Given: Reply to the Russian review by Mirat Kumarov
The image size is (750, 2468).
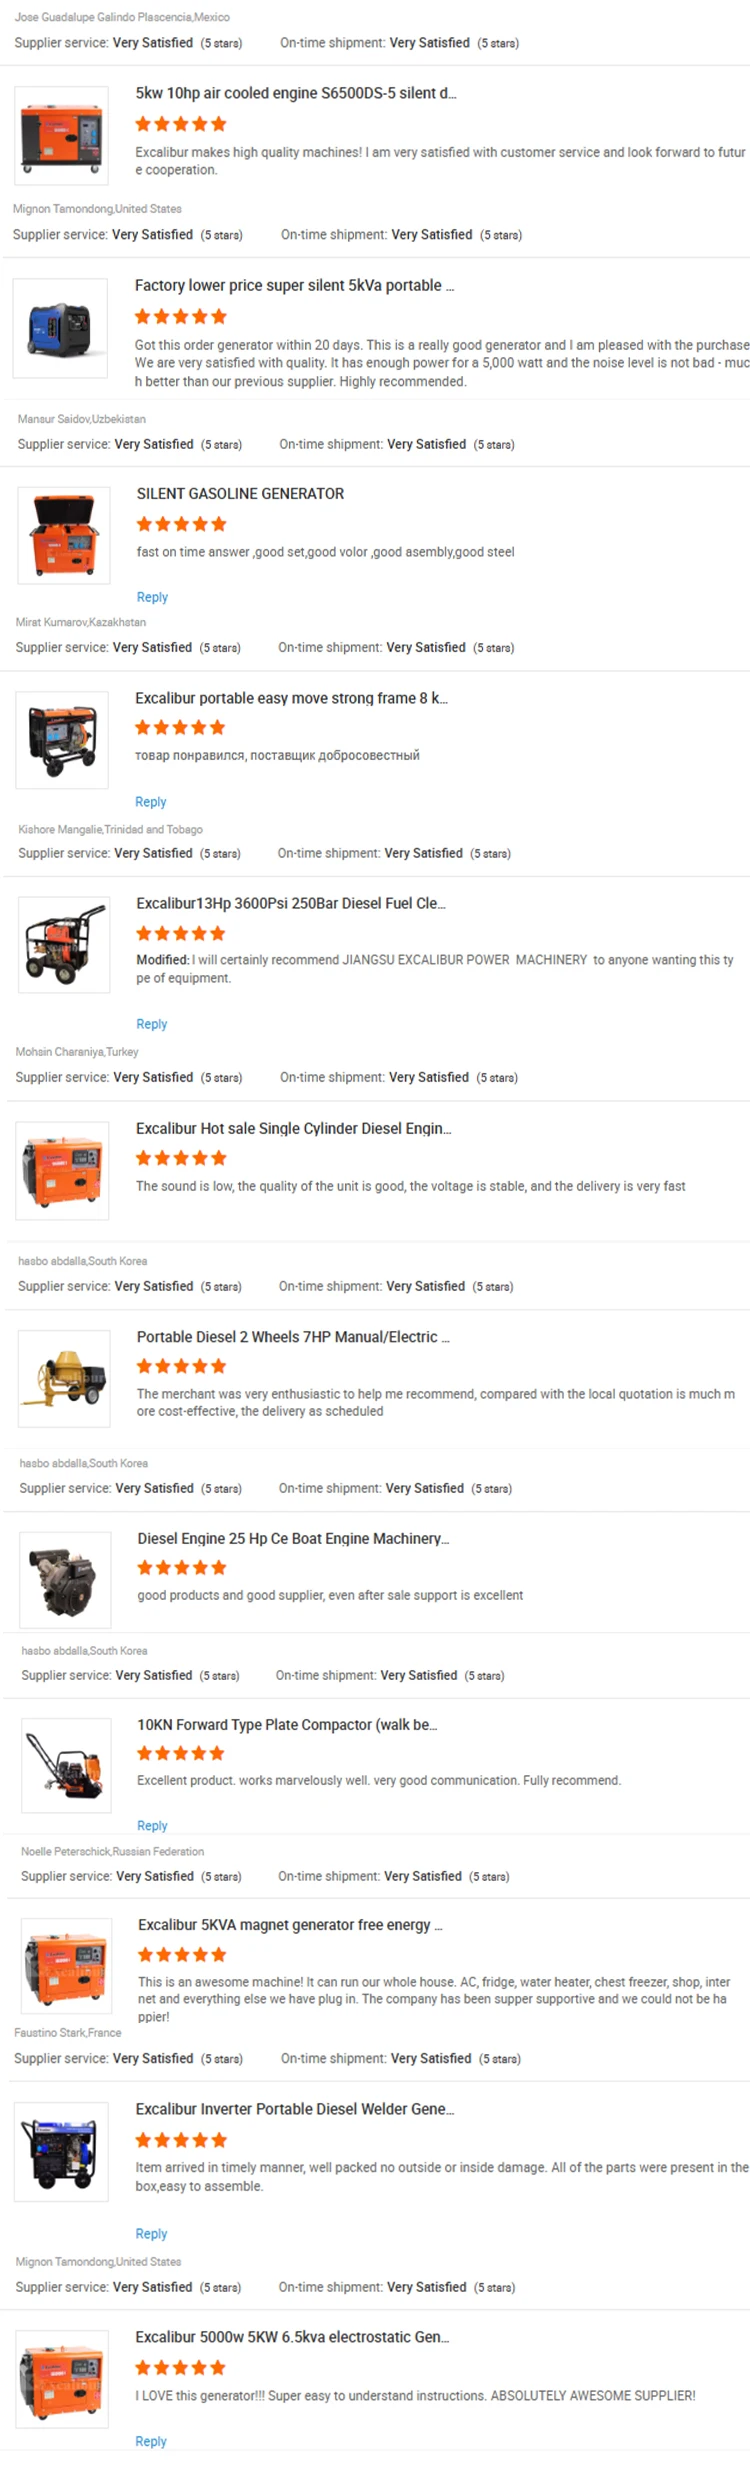Looking at the screenshot, I should (x=151, y=802).
